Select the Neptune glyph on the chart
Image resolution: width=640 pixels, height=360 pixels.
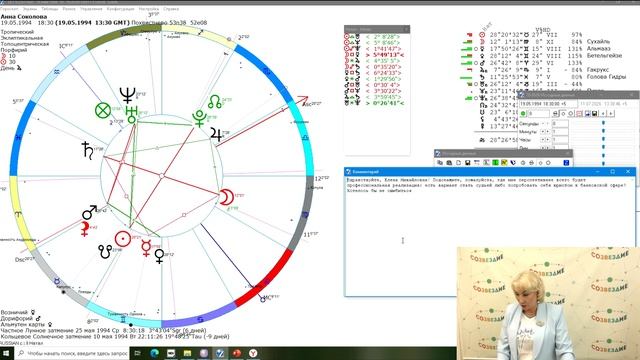tap(127, 96)
